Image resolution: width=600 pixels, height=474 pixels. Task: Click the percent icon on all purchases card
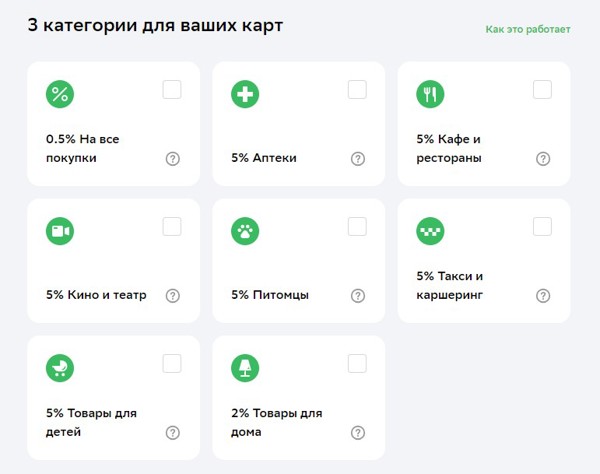60,95
